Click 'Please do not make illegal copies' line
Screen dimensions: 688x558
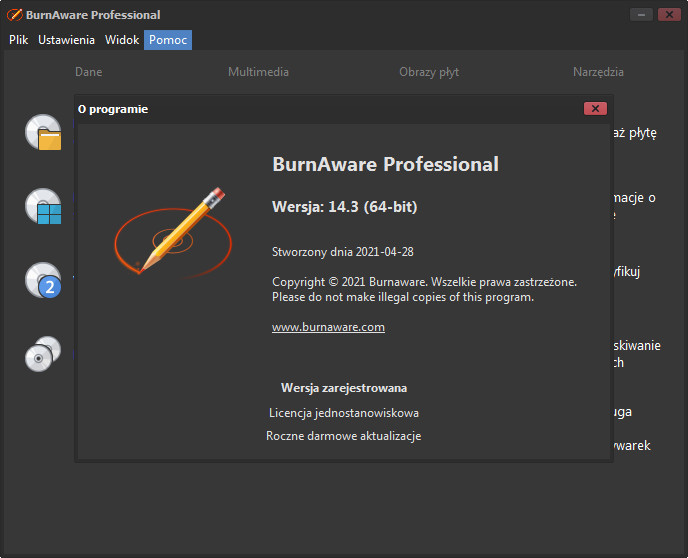click(x=403, y=297)
